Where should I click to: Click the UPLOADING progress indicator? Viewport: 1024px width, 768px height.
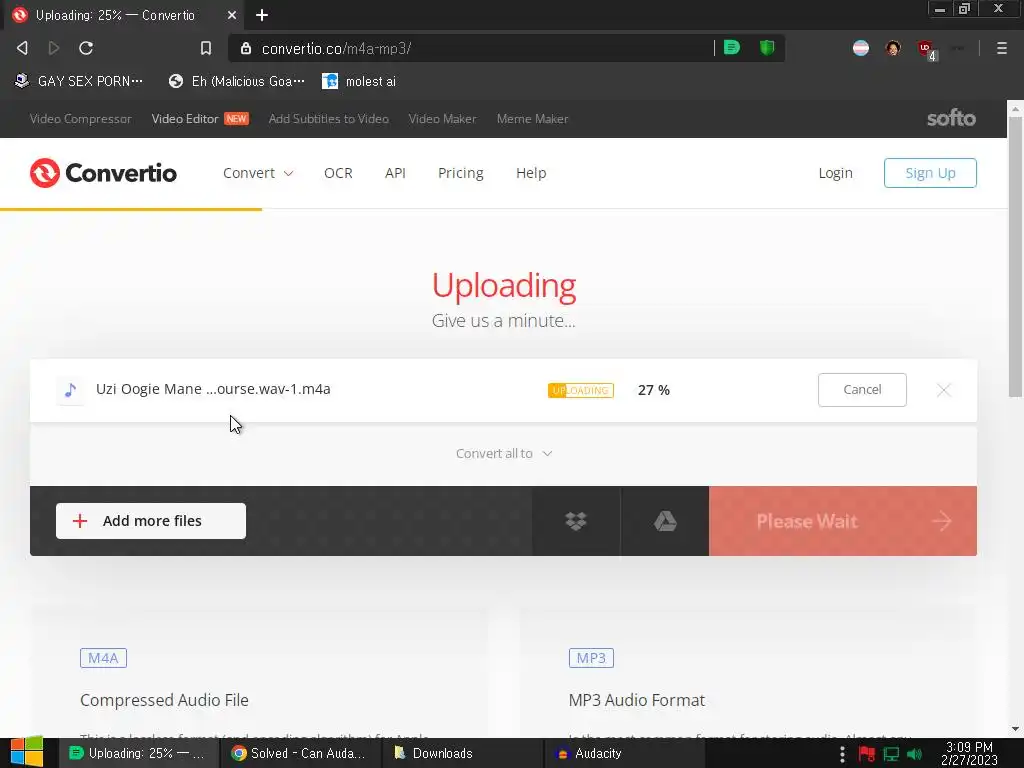(581, 391)
